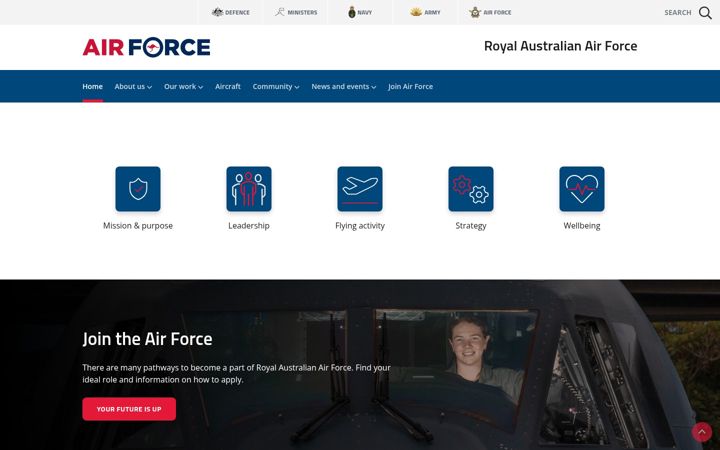Click the DEFENCE top bar link text
Viewport: 720px width, 450px height.
tap(237, 12)
